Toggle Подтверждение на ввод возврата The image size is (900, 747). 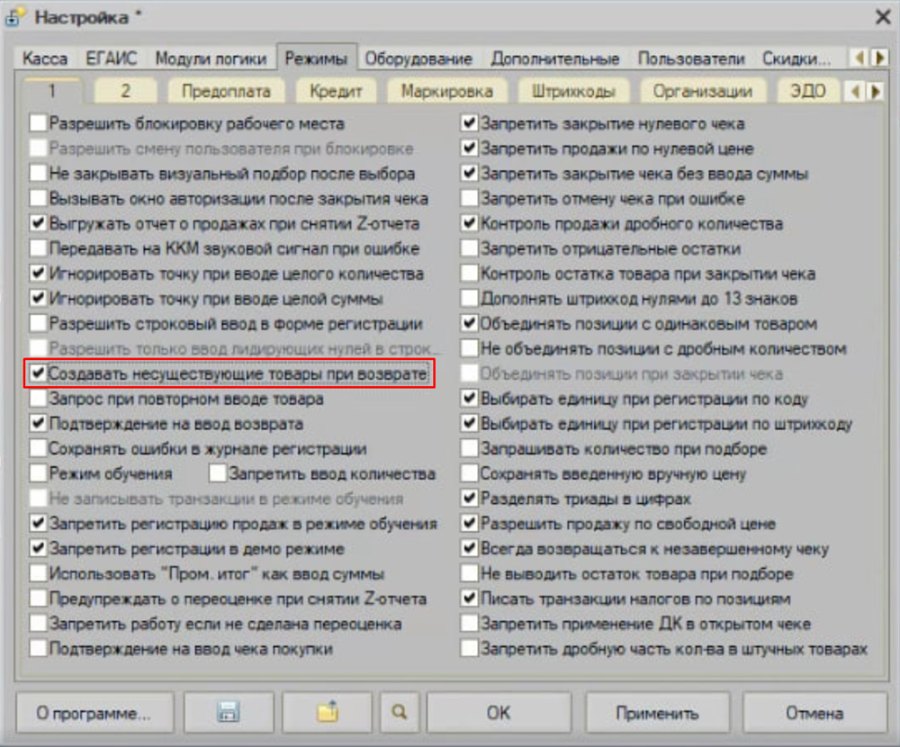coord(38,423)
